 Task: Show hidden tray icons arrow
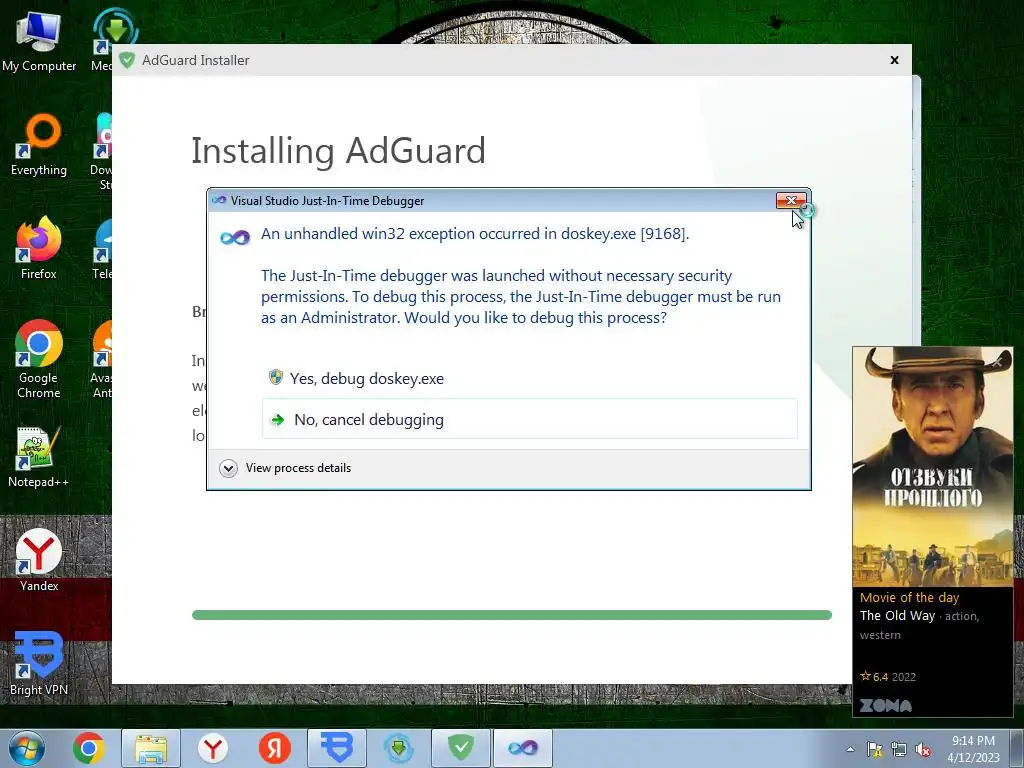[x=850, y=749]
